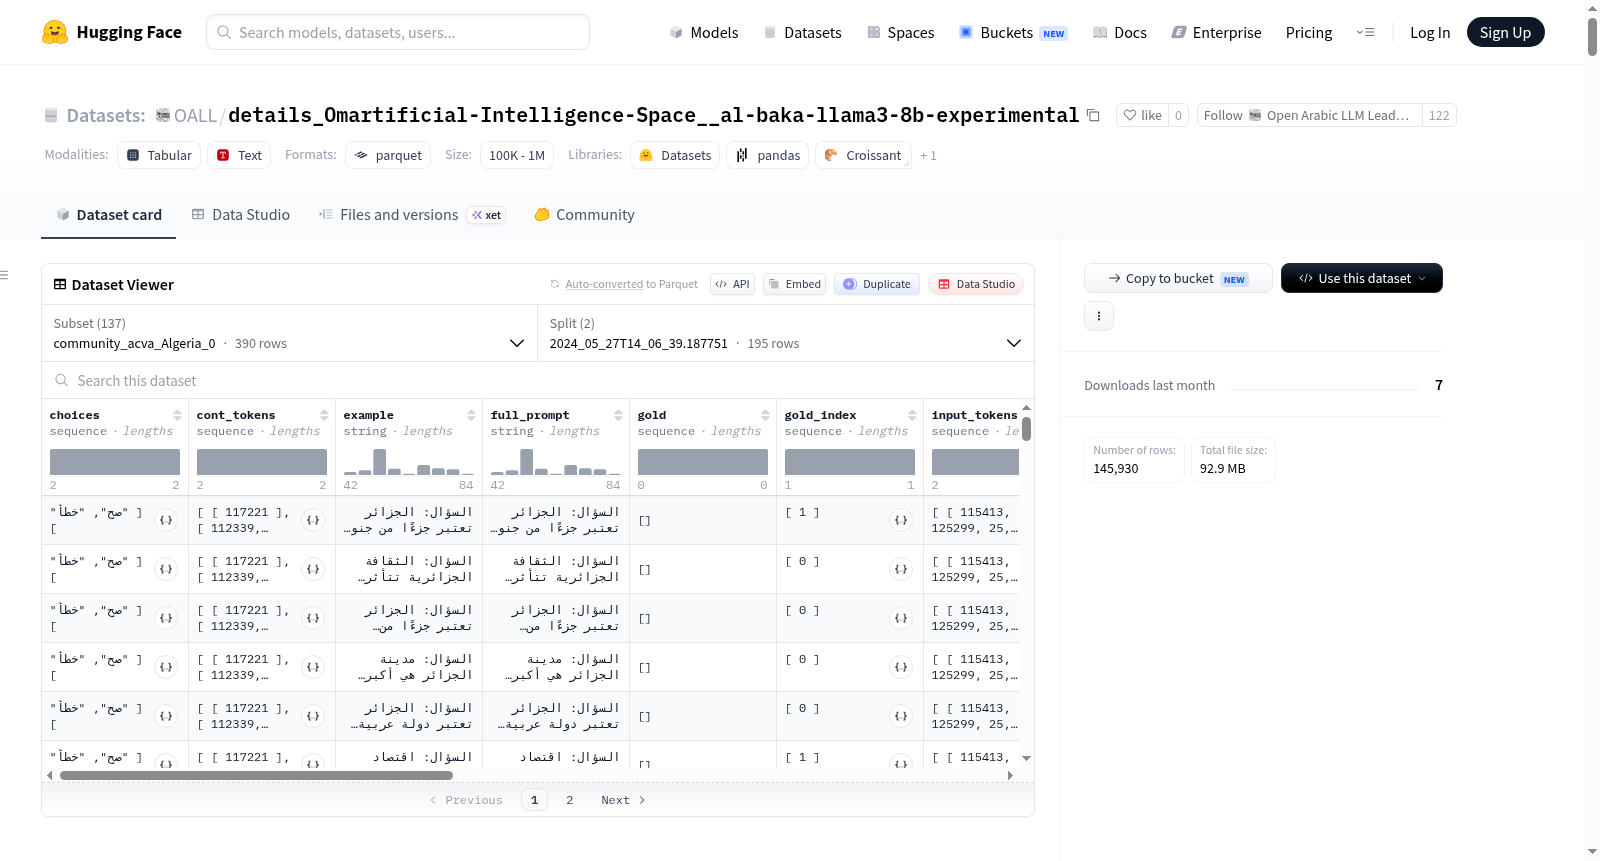
Task: Click Log In
Action: [x=1429, y=32]
